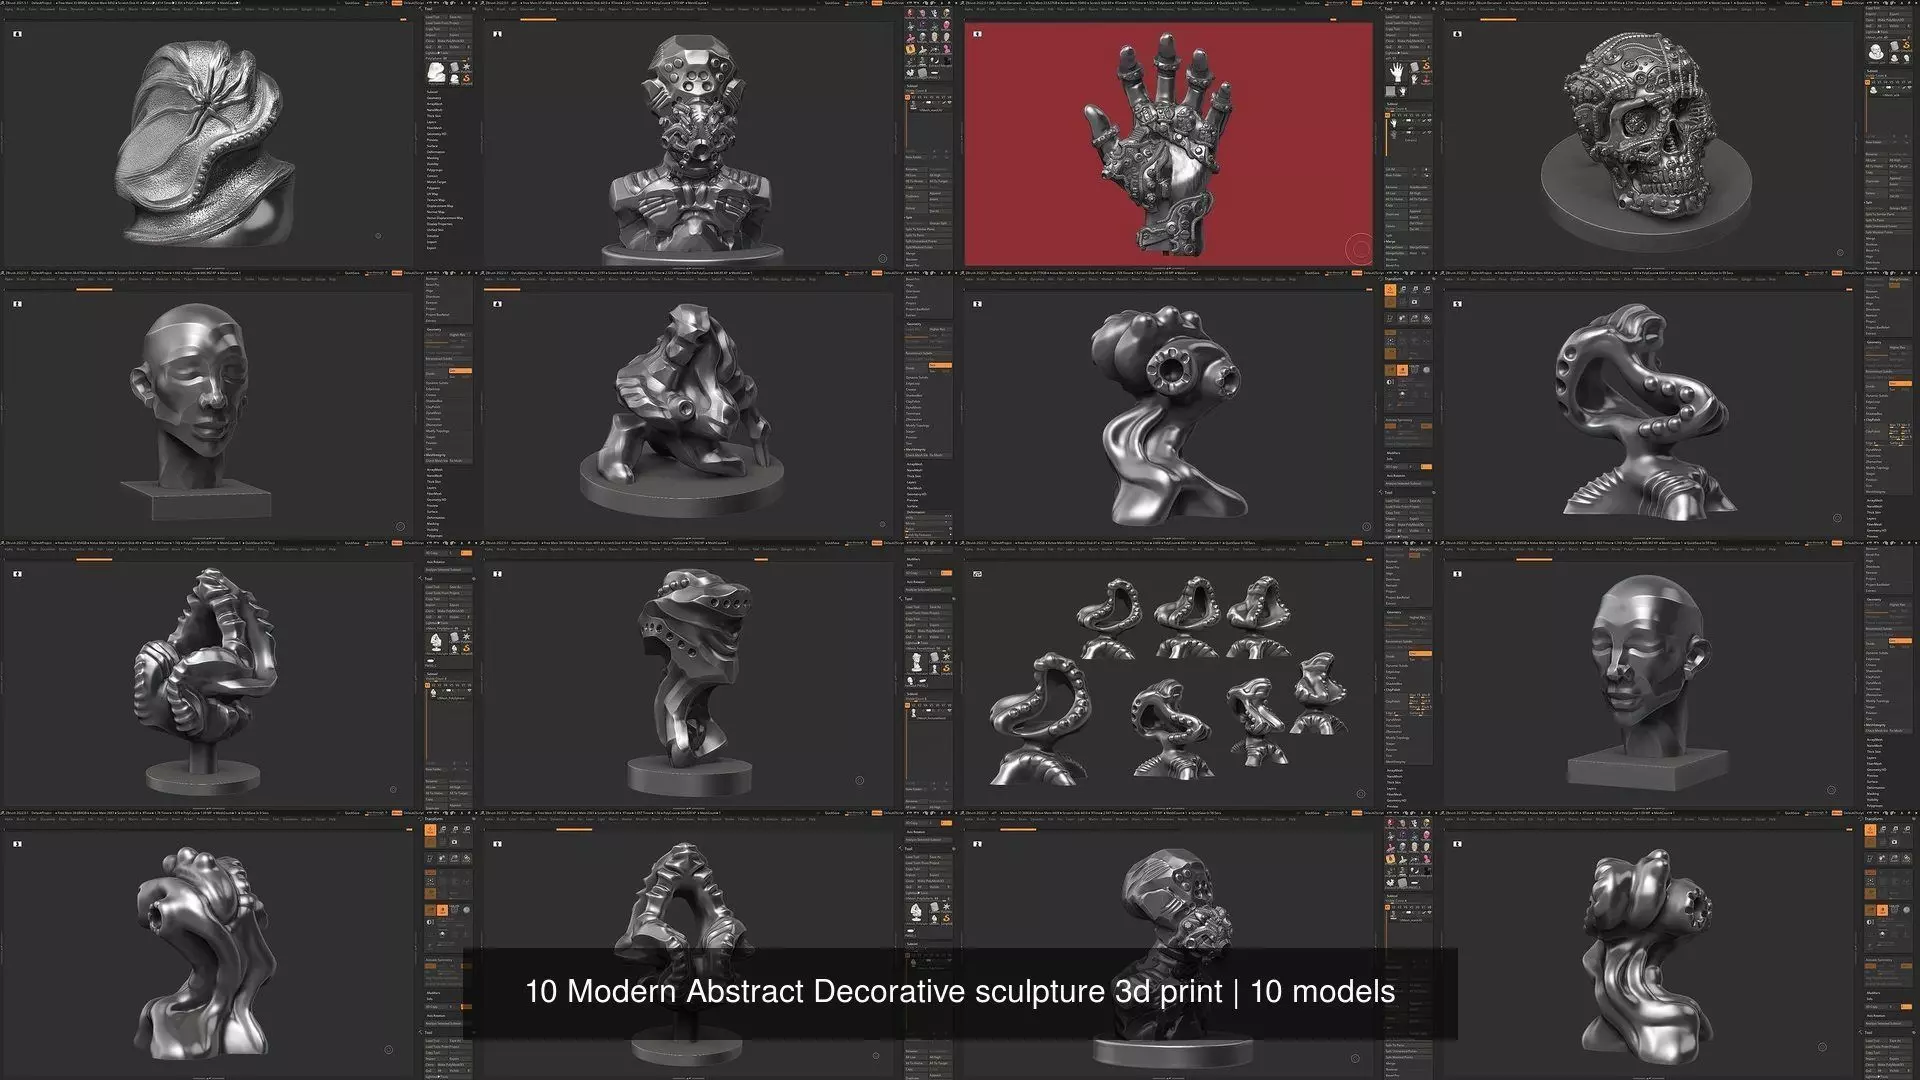Open the looping tentacle with beads sculpture
The width and height of the screenshot is (1920, 1080).
(1647, 412)
